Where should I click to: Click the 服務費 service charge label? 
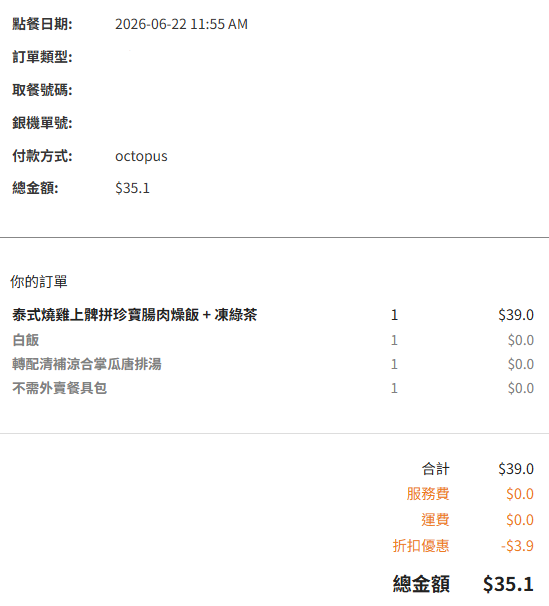click(428, 494)
